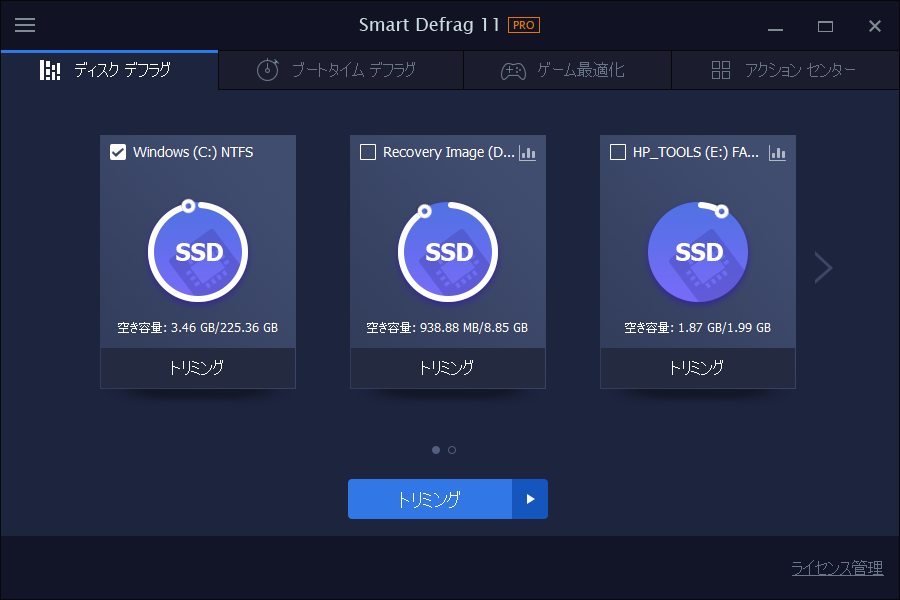Open the ゲーム最適化 tab
Image resolution: width=900 pixels, height=600 pixels.
pos(567,70)
